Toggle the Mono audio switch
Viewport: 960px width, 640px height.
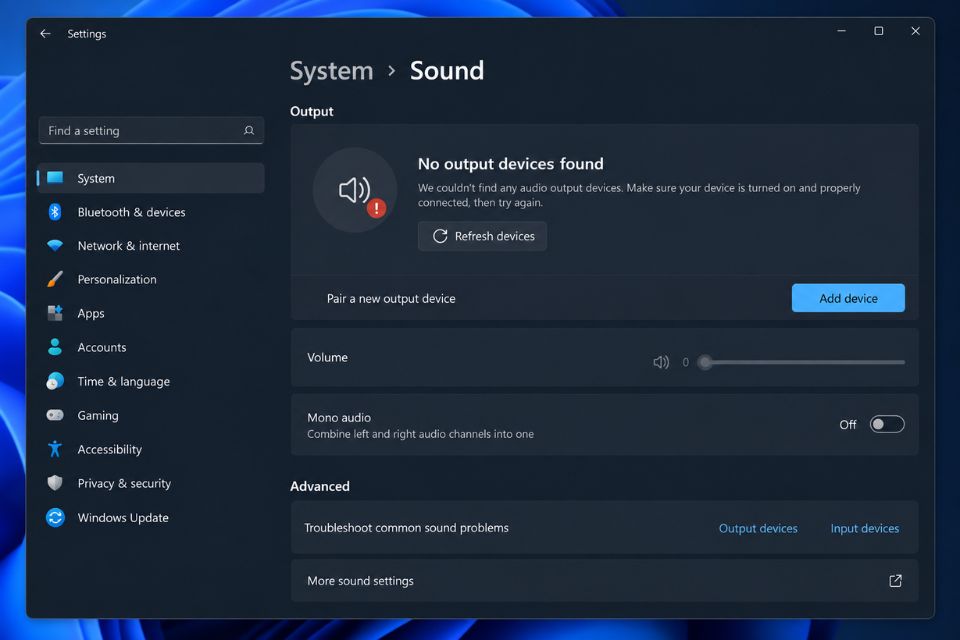887,424
